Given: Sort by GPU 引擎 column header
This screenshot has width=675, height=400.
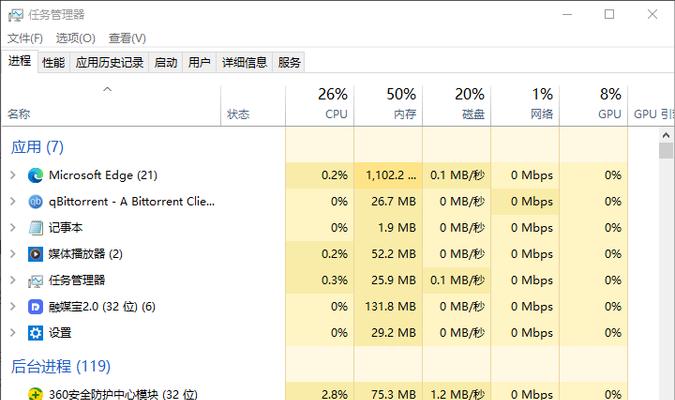Looking at the screenshot, I should [x=651, y=105].
